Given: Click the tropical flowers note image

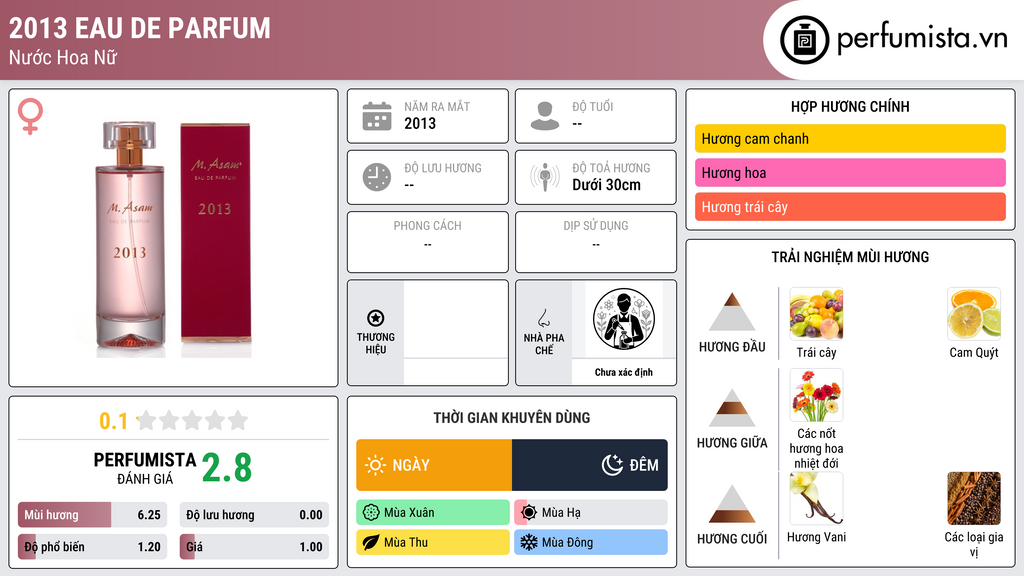Looking at the screenshot, I should point(816,395).
